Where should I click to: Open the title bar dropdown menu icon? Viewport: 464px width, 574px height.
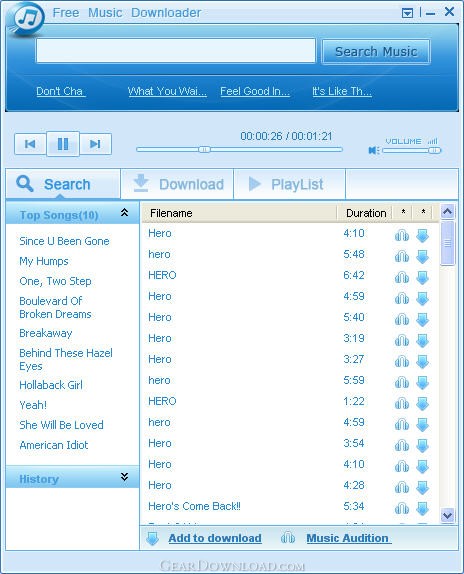coord(407,14)
